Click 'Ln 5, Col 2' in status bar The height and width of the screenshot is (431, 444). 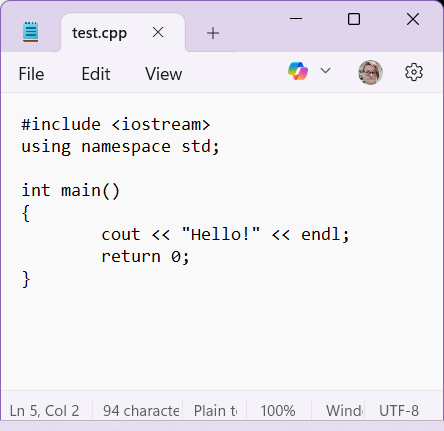[x=45, y=411]
